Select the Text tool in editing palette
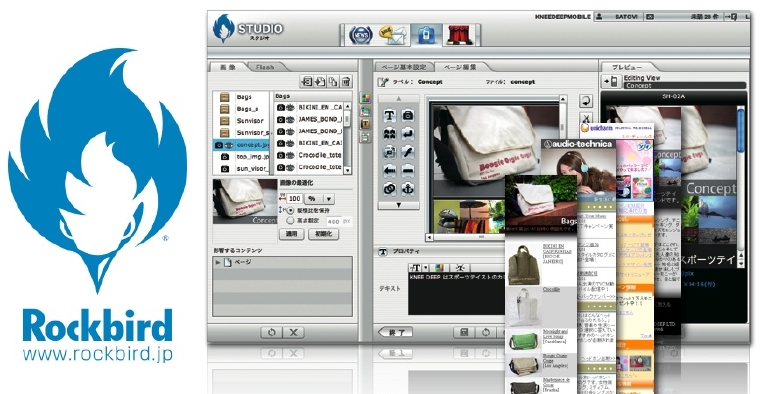The image size is (760, 394). pyautogui.click(x=390, y=115)
